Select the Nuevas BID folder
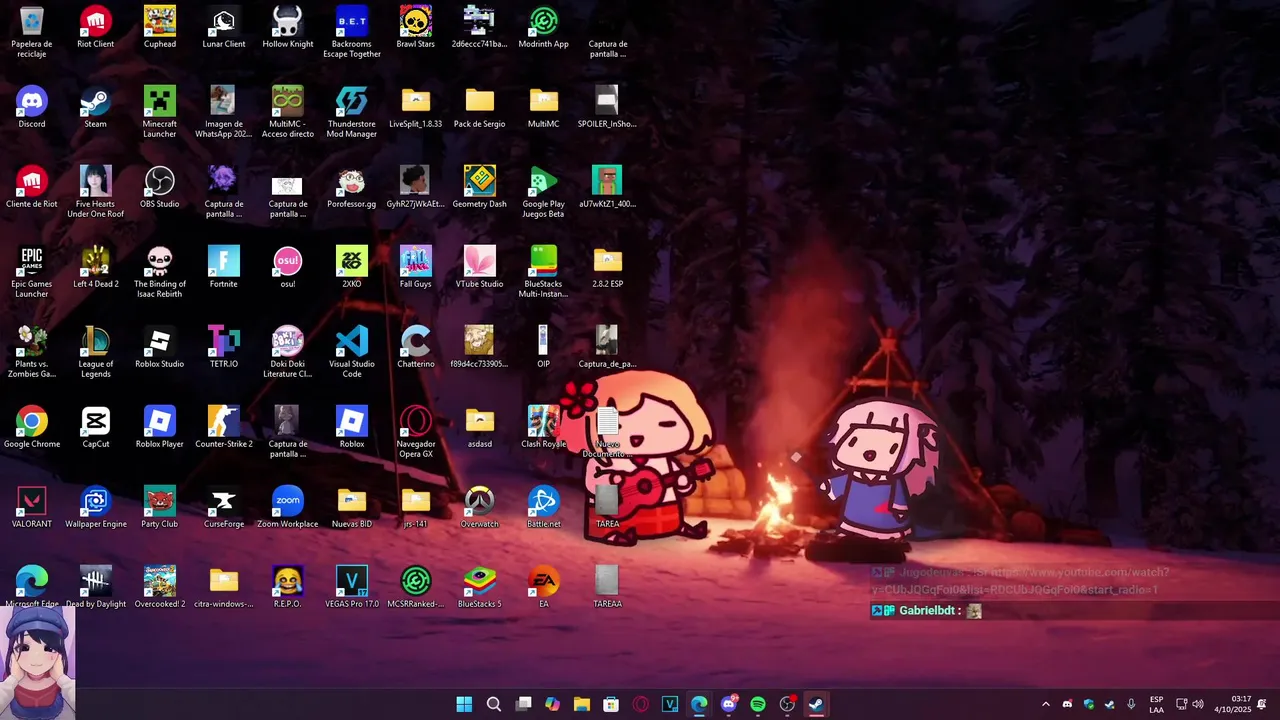 352,507
